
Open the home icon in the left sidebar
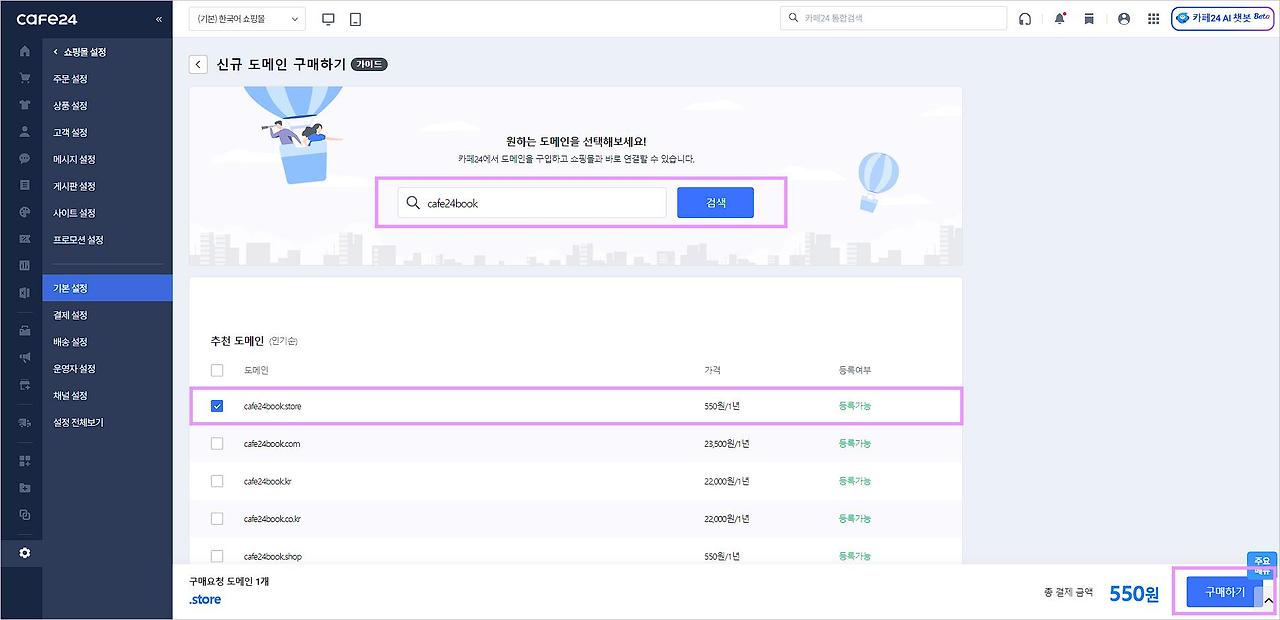[25, 51]
